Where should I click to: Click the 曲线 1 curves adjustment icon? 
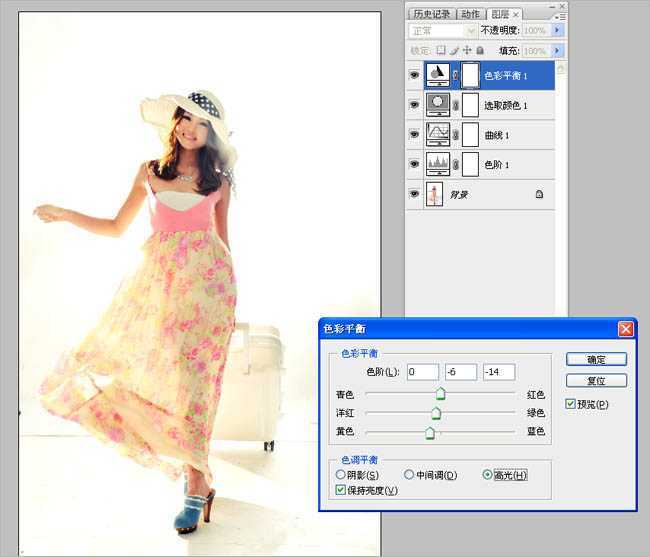click(x=437, y=134)
